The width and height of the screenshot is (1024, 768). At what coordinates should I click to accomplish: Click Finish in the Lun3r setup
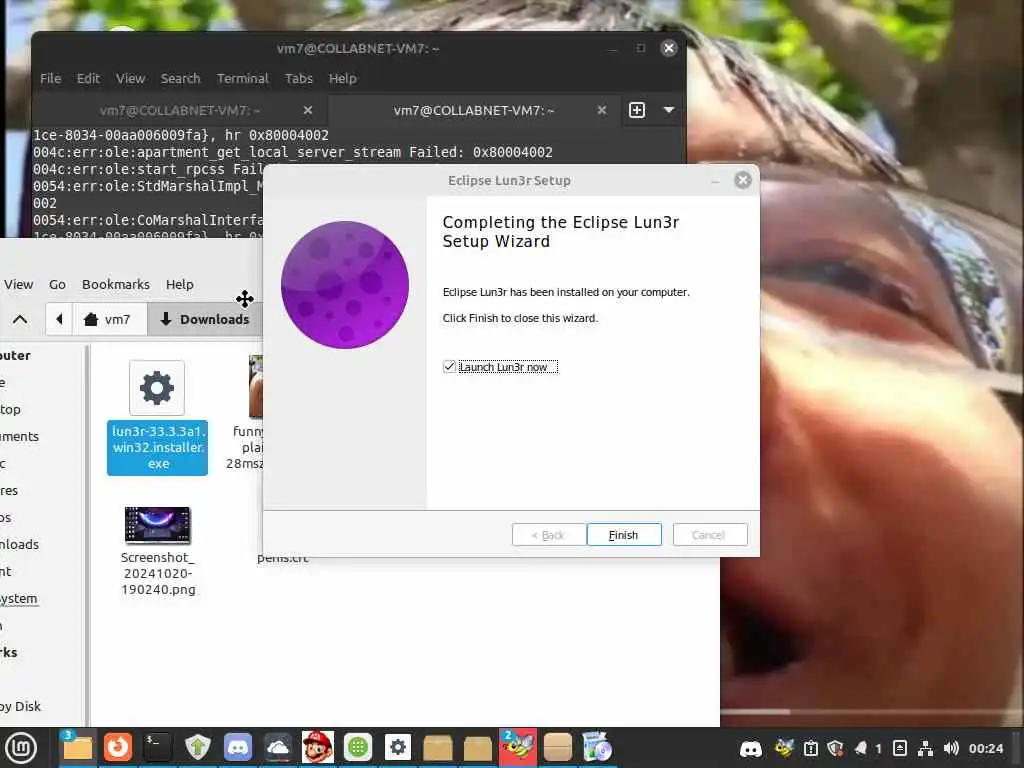click(624, 535)
